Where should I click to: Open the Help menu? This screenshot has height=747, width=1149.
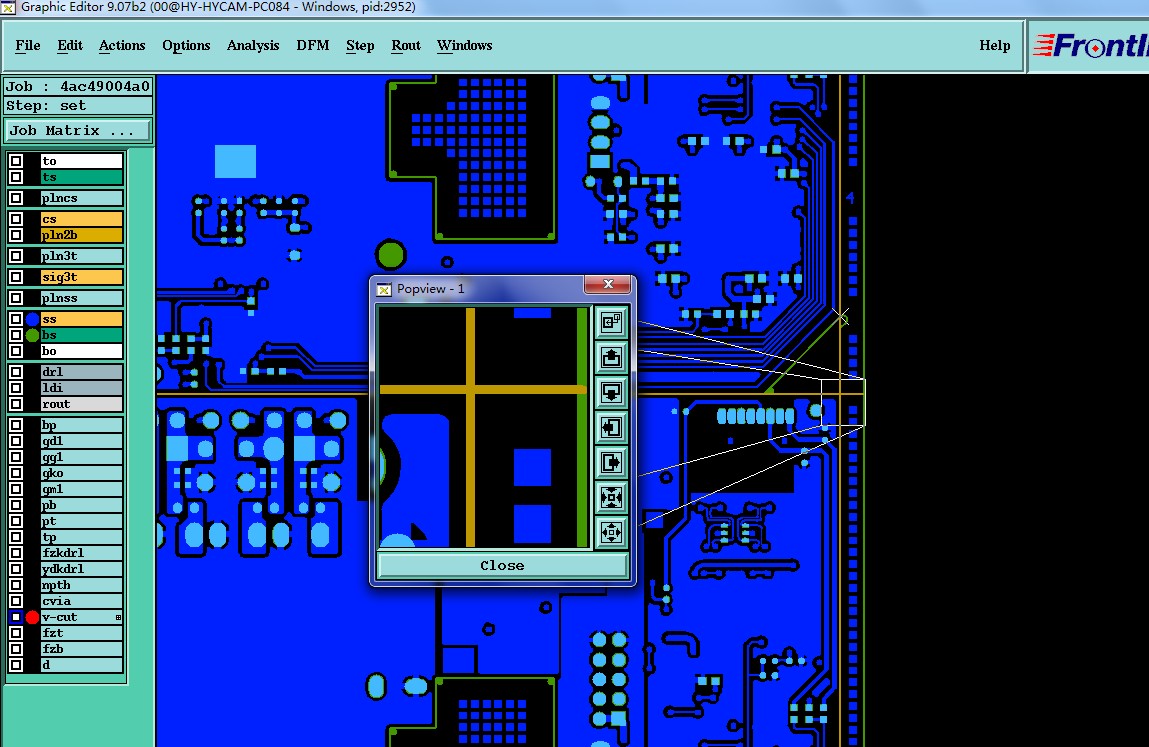click(x=994, y=45)
